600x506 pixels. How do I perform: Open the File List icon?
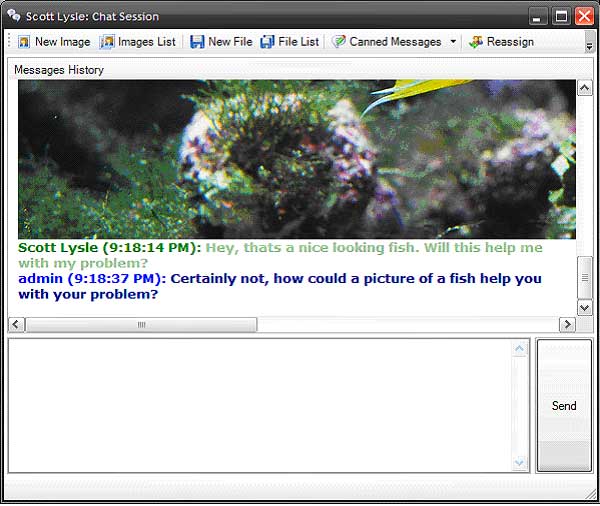point(267,42)
